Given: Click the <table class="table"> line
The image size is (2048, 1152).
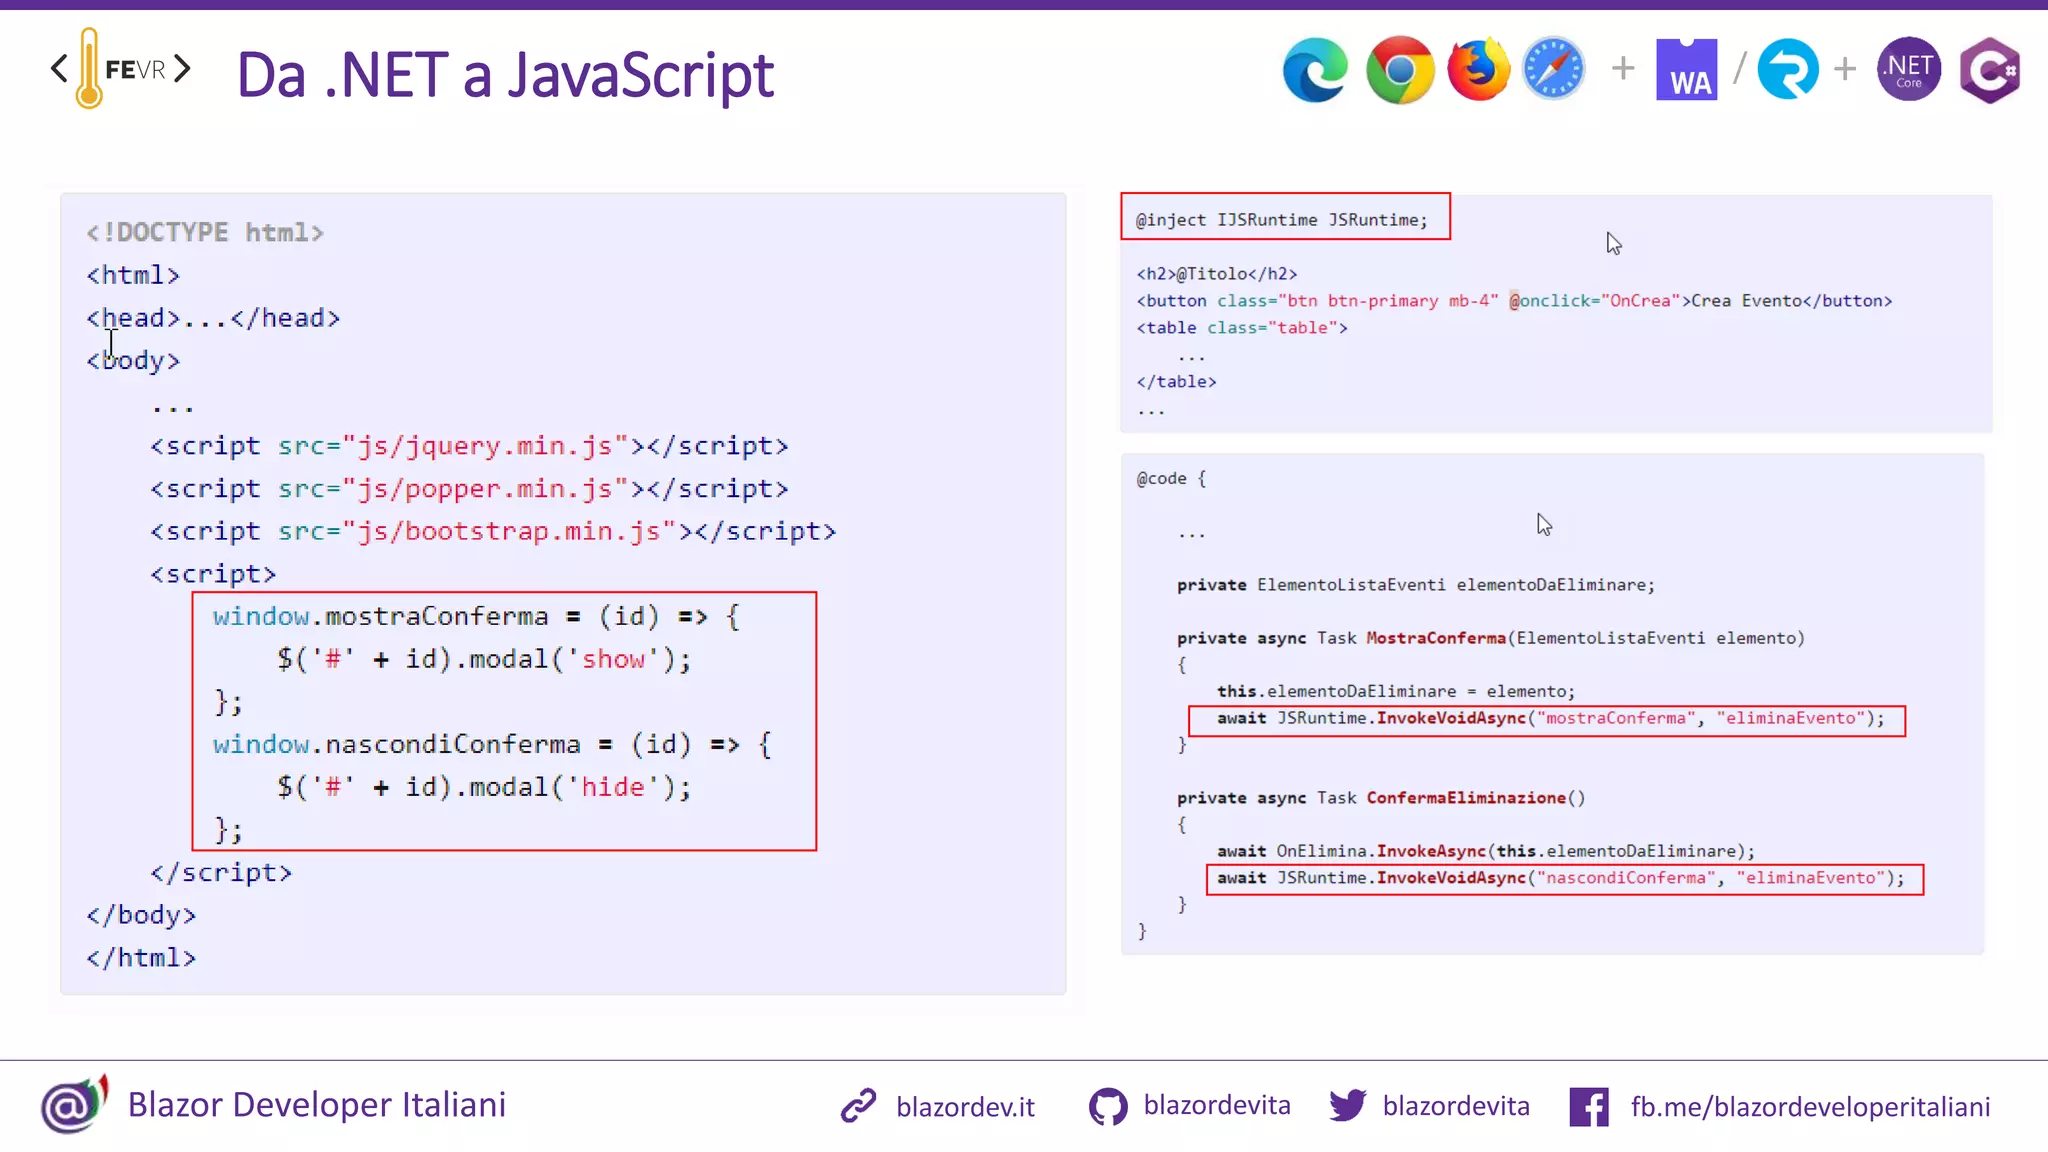Looking at the screenshot, I should (1242, 327).
